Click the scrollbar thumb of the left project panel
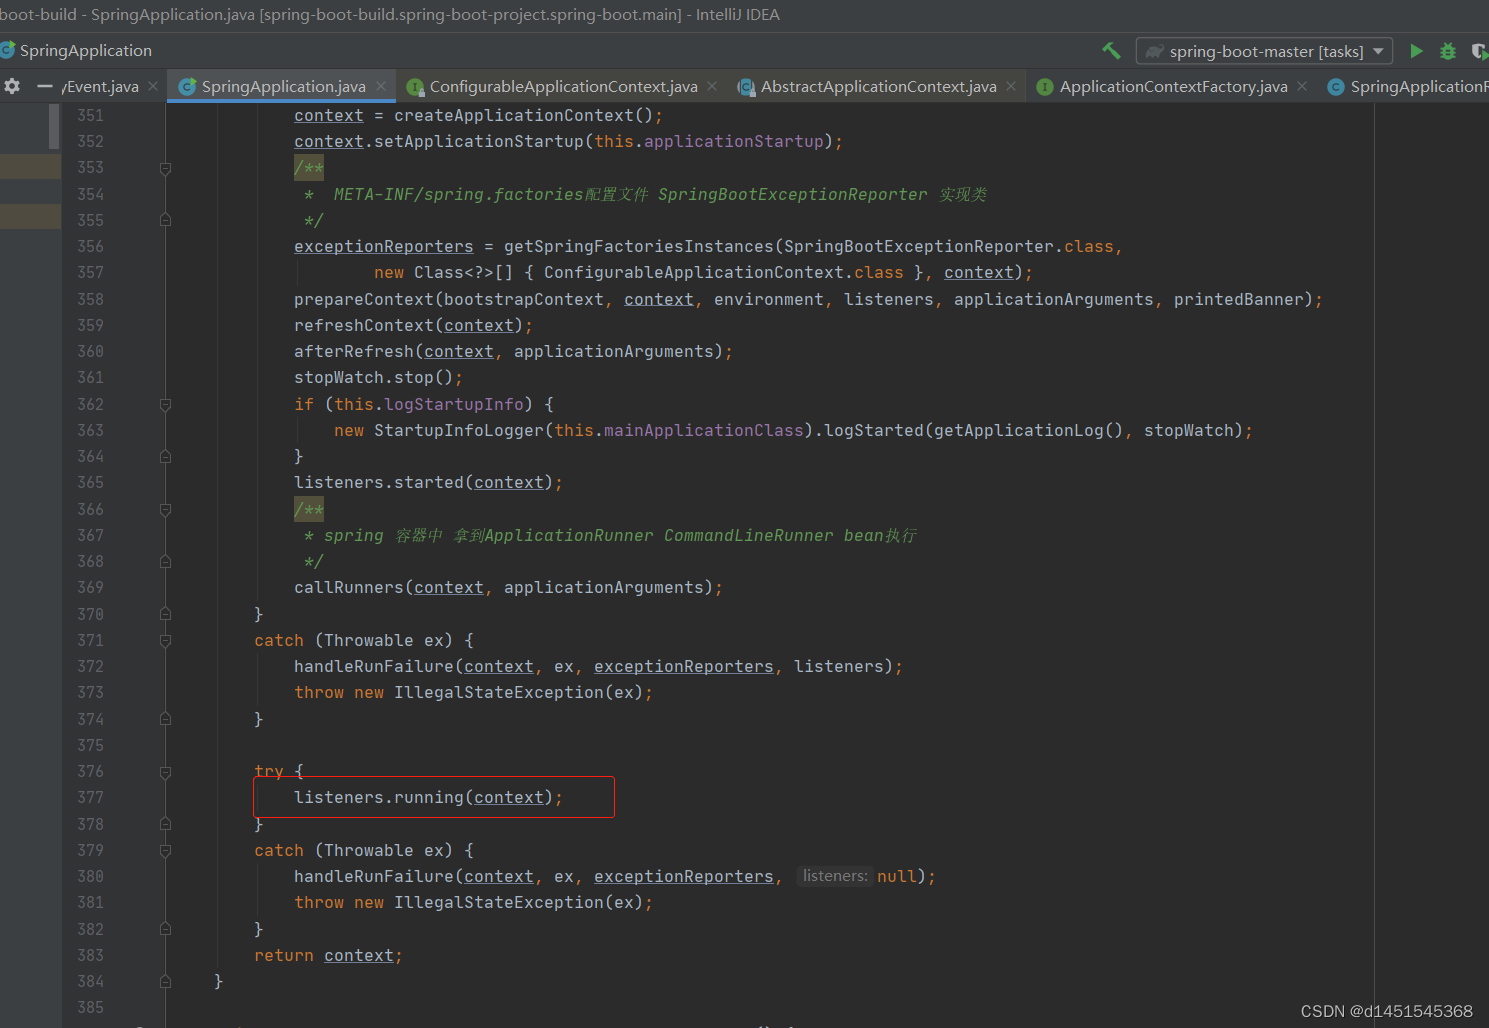Image resolution: width=1489 pixels, height=1028 pixels. (x=54, y=126)
